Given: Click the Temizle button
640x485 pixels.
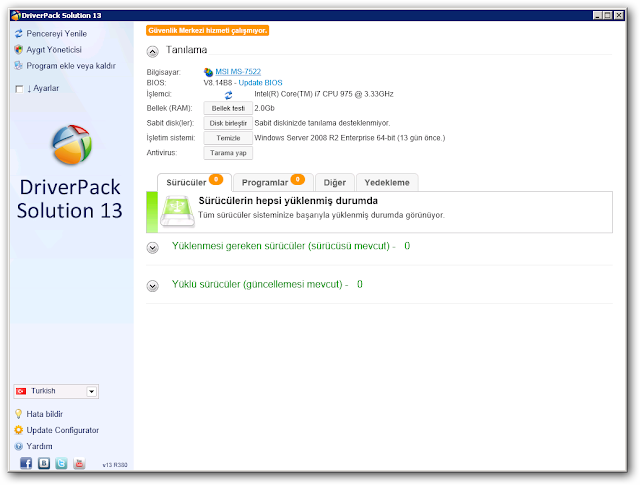Looking at the screenshot, I should tap(228, 138).
